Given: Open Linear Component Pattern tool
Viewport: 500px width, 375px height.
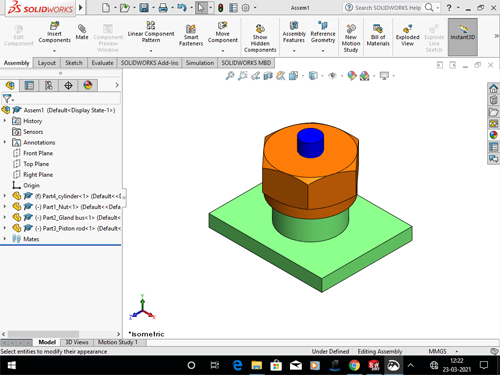Looking at the screenshot, I should tap(151, 32).
